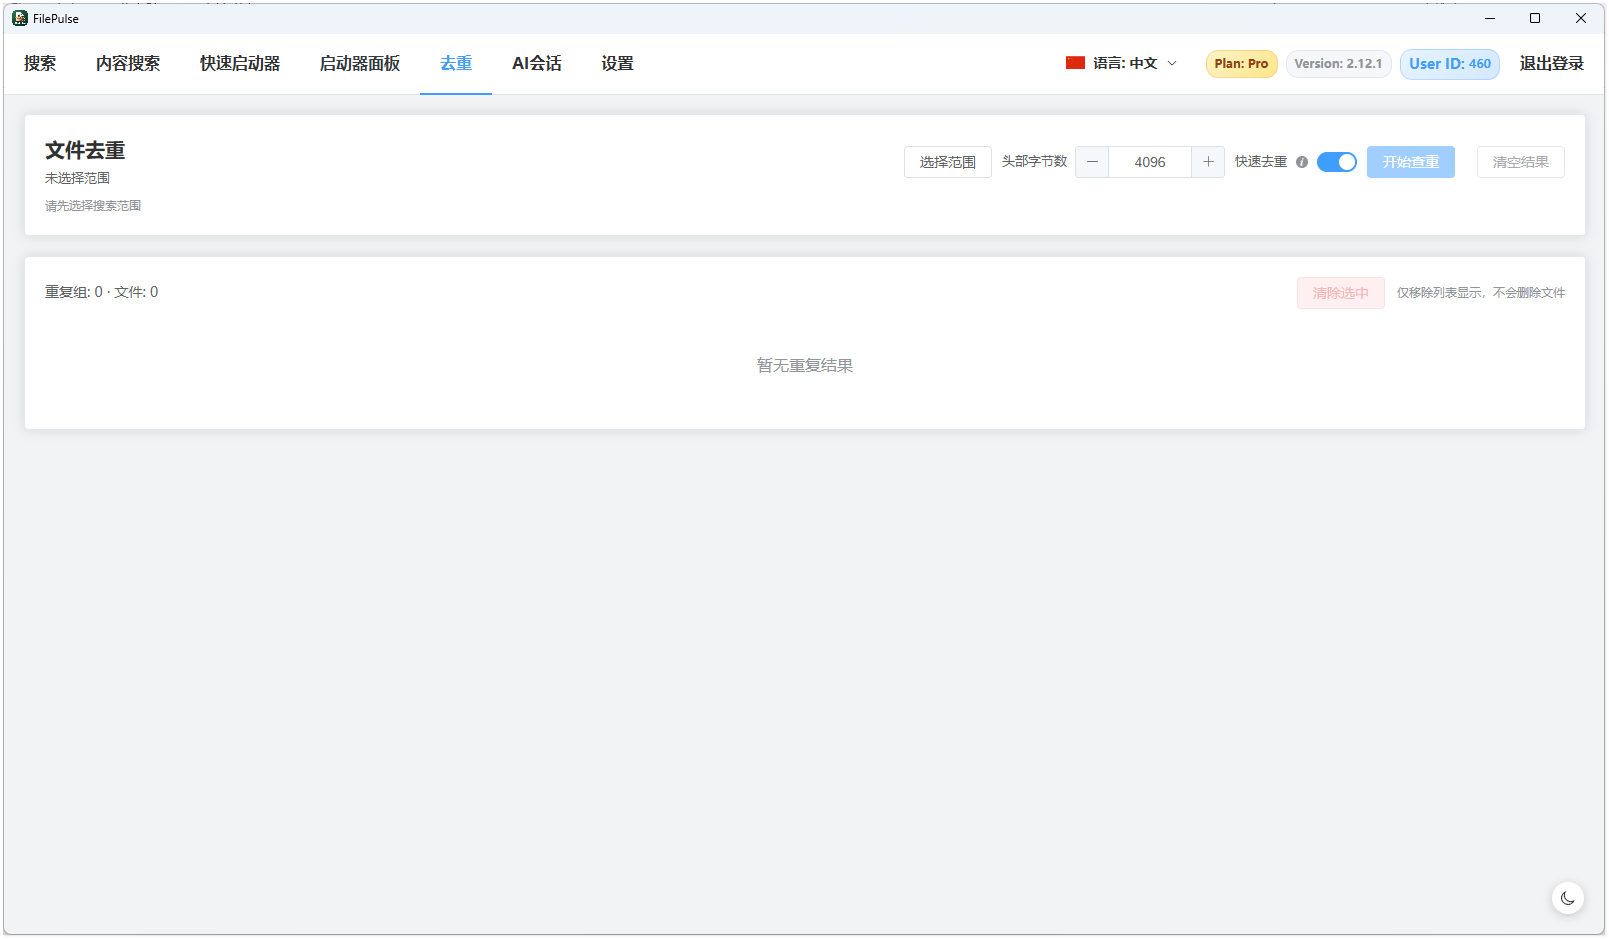Increase 头部字节数 with plus button
Screen dimensions: 1609x939
click(x=1208, y=162)
